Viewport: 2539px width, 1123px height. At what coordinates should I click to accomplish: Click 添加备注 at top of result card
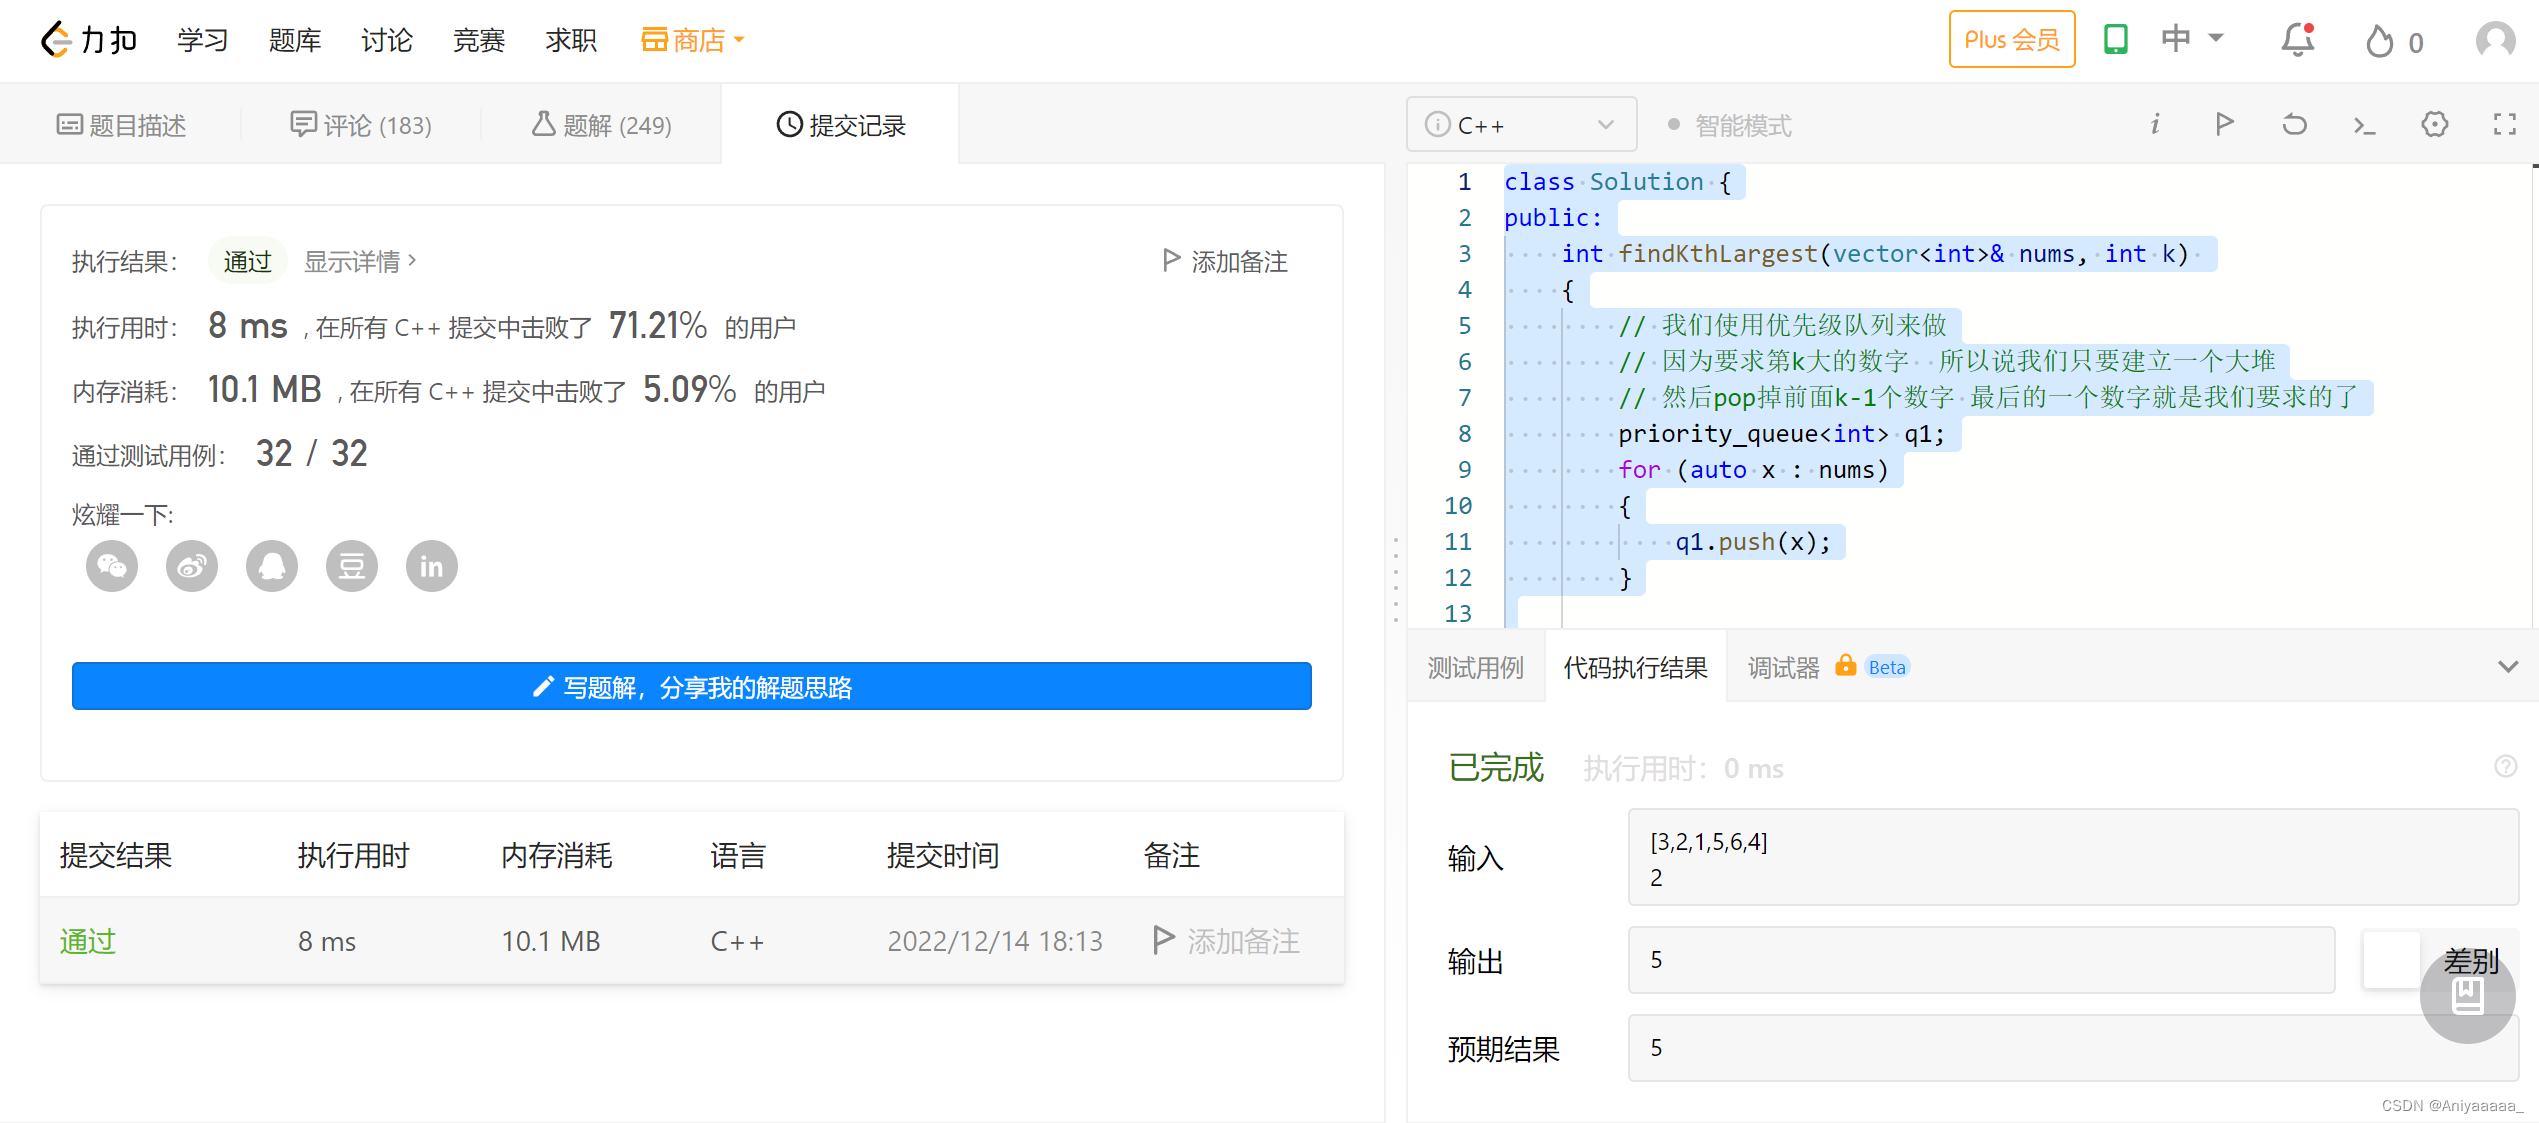(1225, 261)
